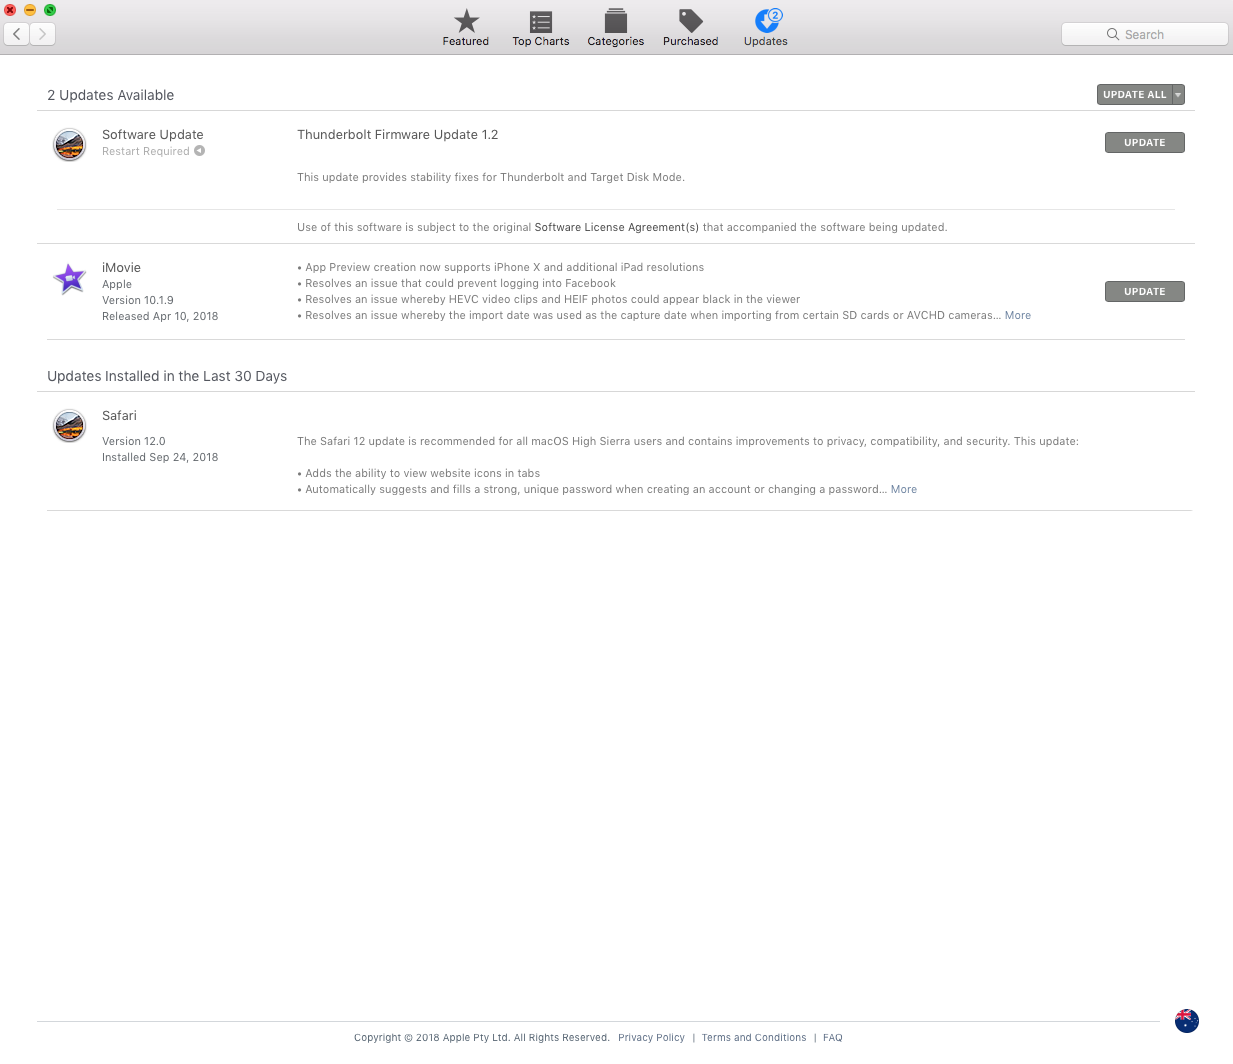Open the Categories tray icon
1233x1064 pixels.
click(616, 21)
